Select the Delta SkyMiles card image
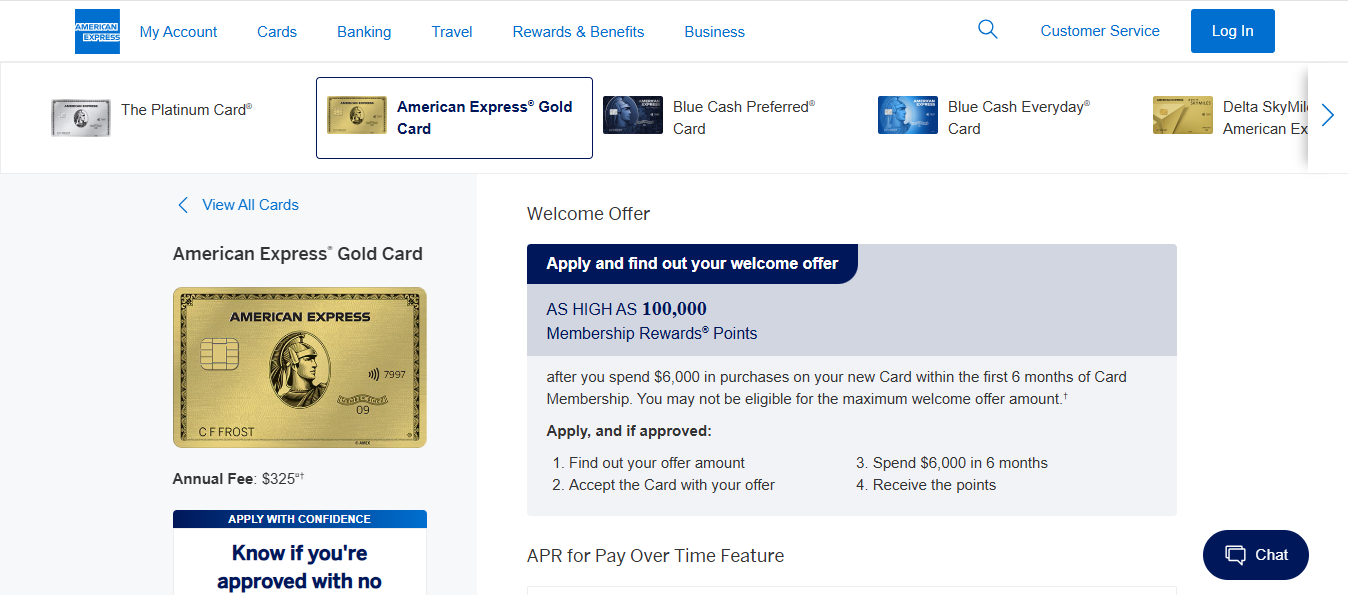1348x595 pixels. [x=1182, y=115]
